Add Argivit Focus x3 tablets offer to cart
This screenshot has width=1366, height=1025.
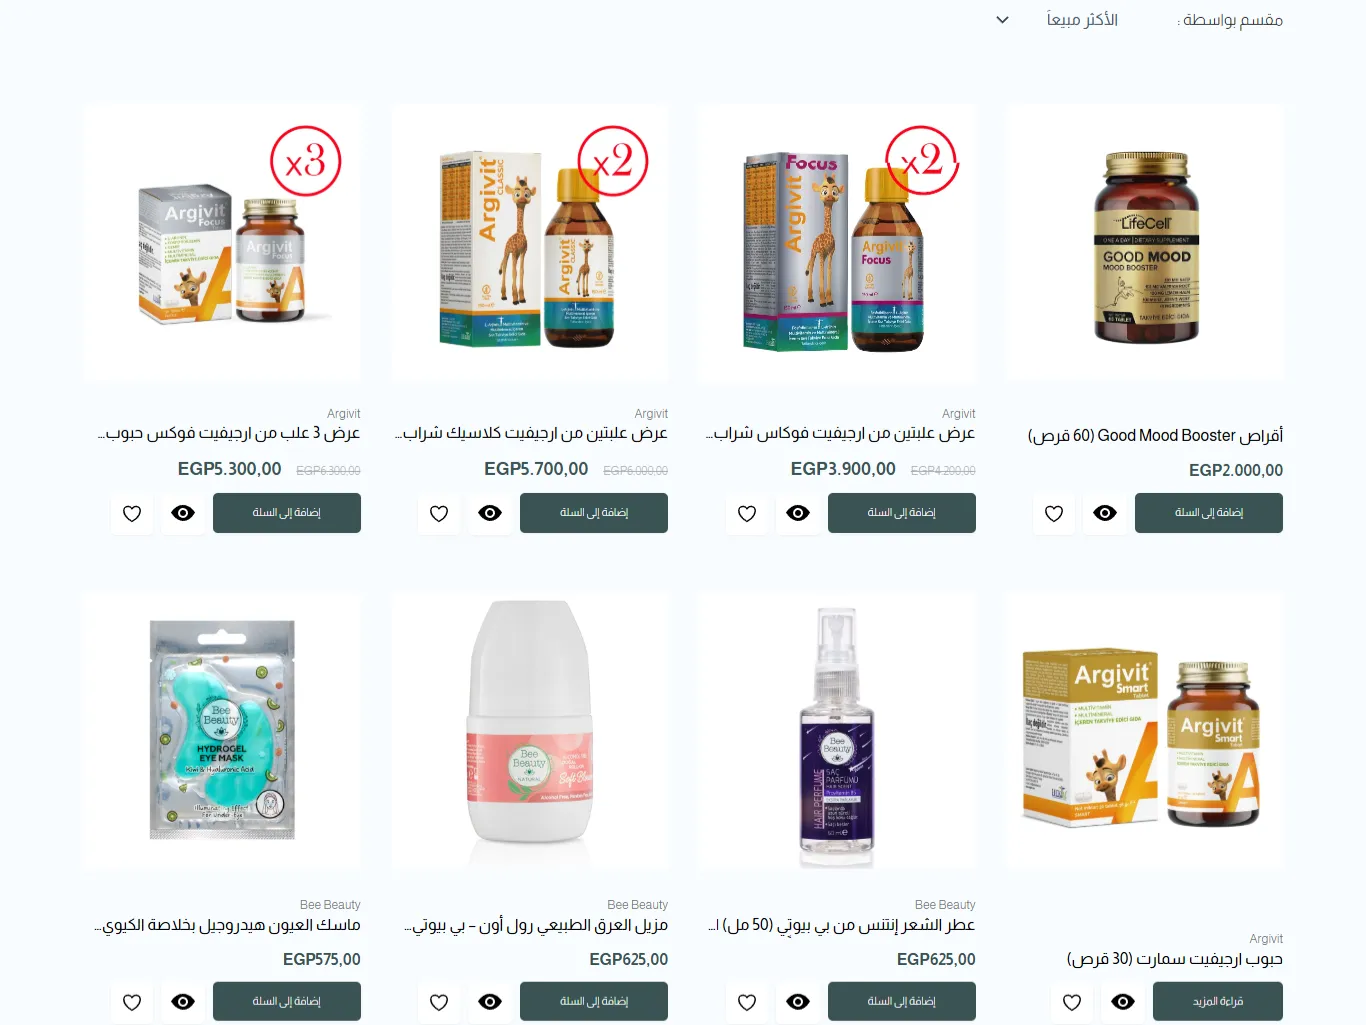[287, 513]
